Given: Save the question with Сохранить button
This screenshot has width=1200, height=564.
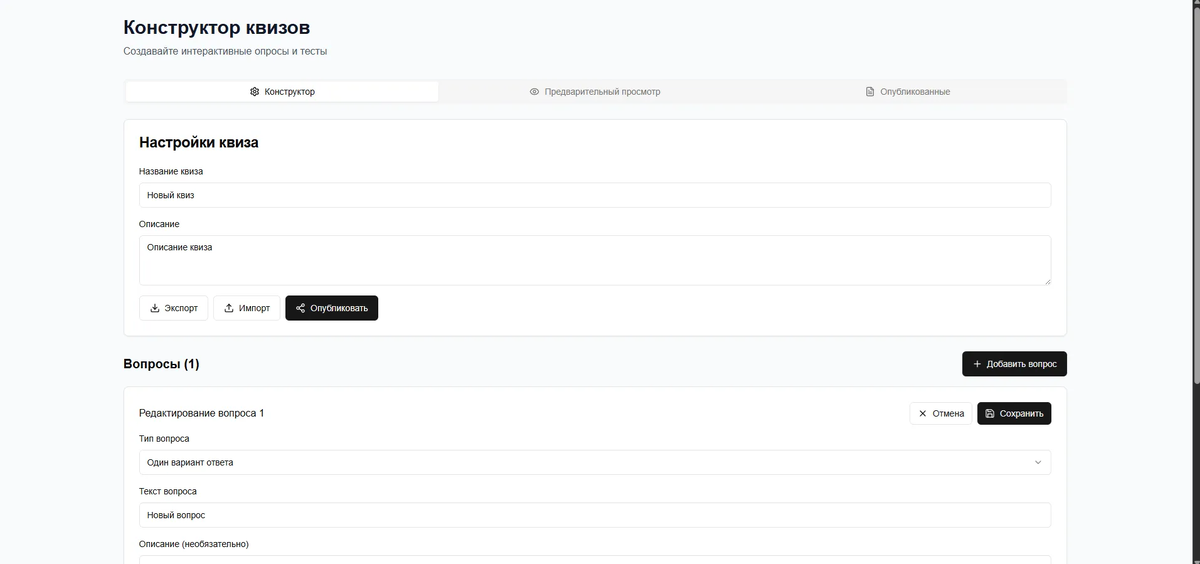Looking at the screenshot, I should (1014, 413).
